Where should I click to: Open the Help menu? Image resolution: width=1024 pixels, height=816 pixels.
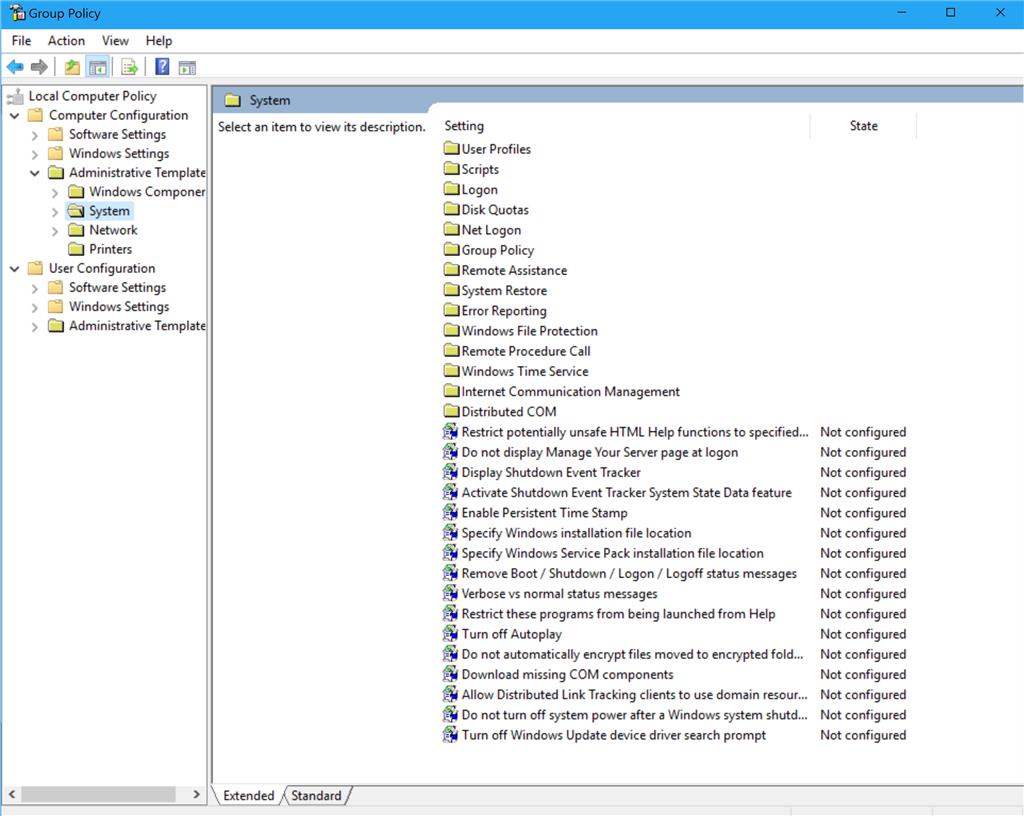tap(159, 40)
